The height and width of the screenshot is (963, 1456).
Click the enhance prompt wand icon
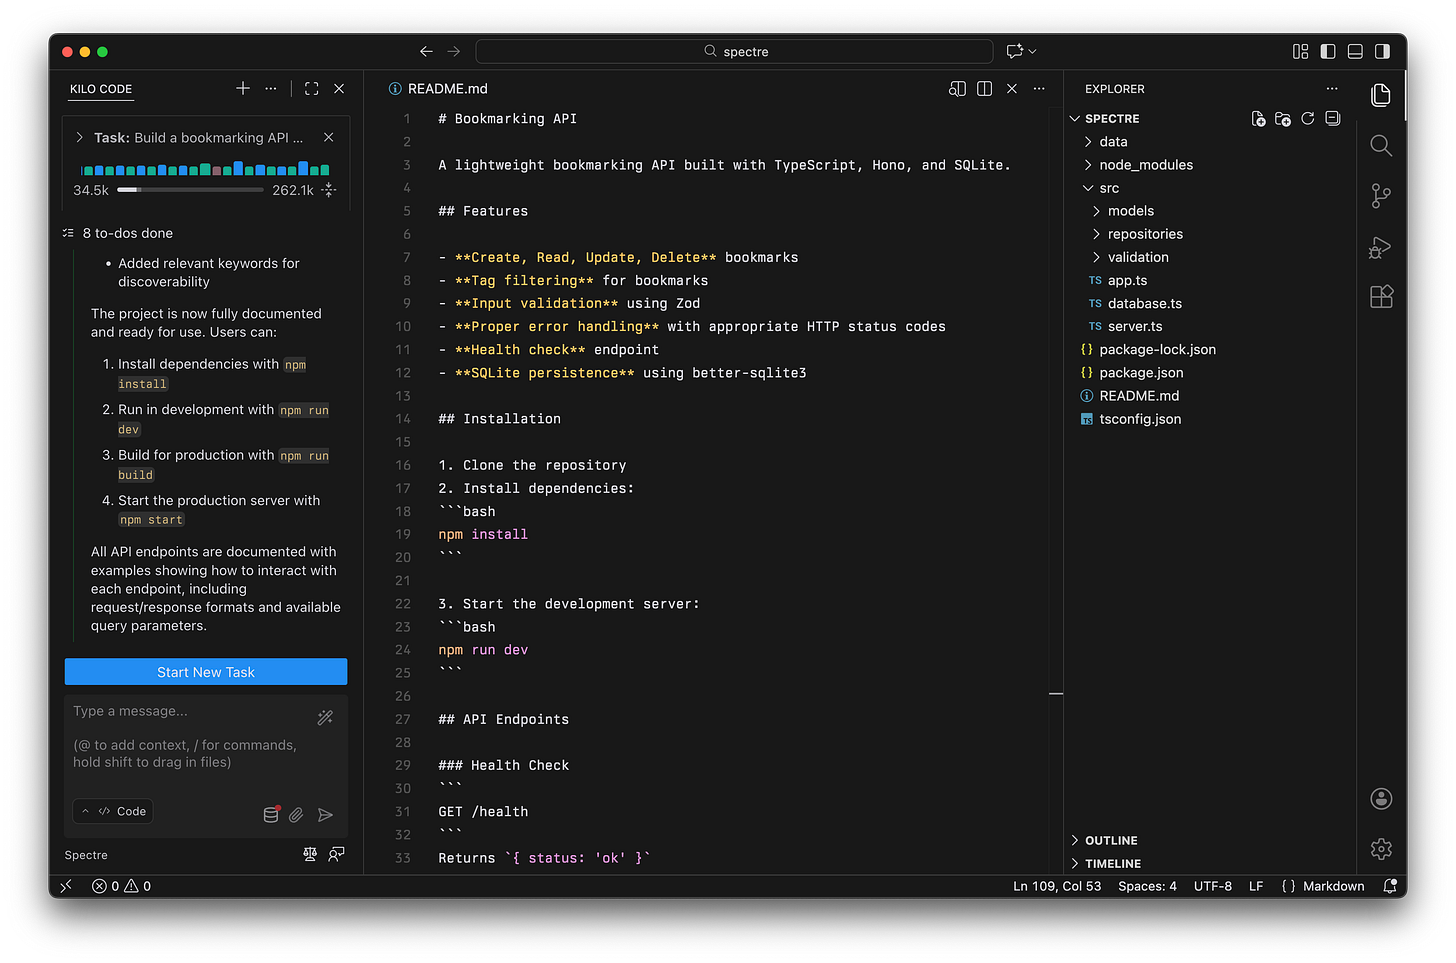[x=325, y=717]
